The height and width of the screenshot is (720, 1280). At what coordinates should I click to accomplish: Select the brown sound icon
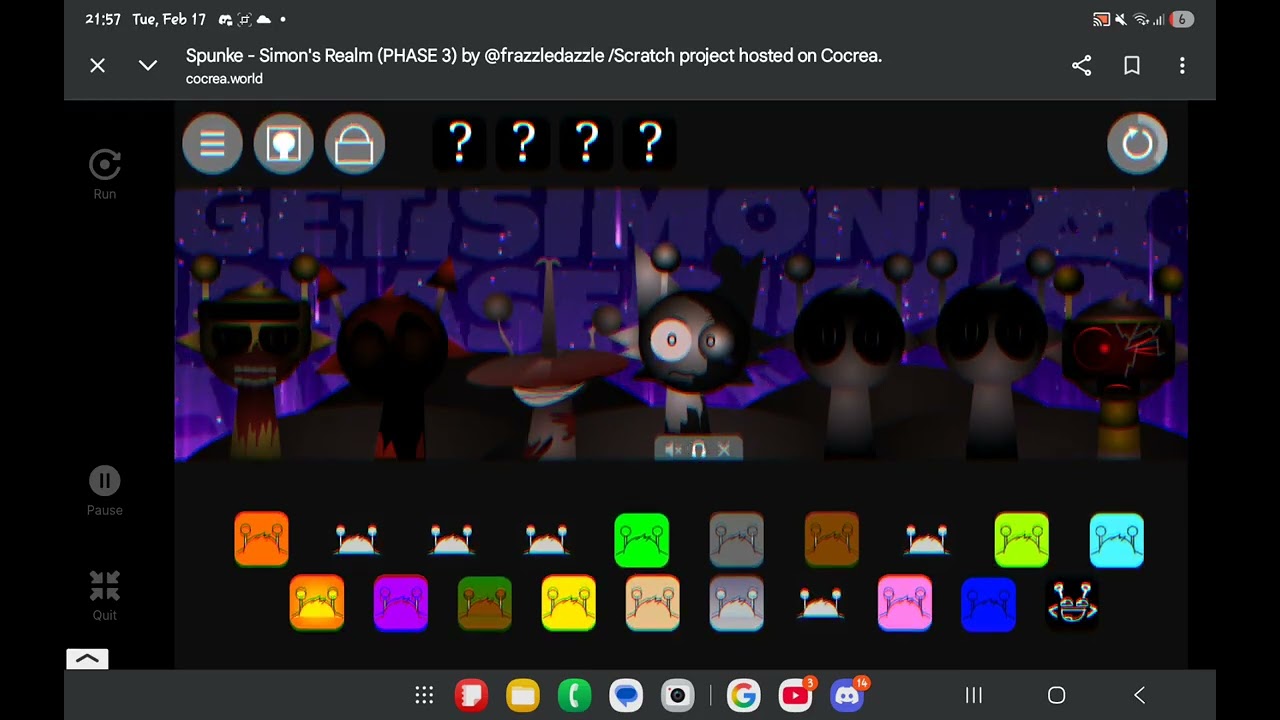832,540
